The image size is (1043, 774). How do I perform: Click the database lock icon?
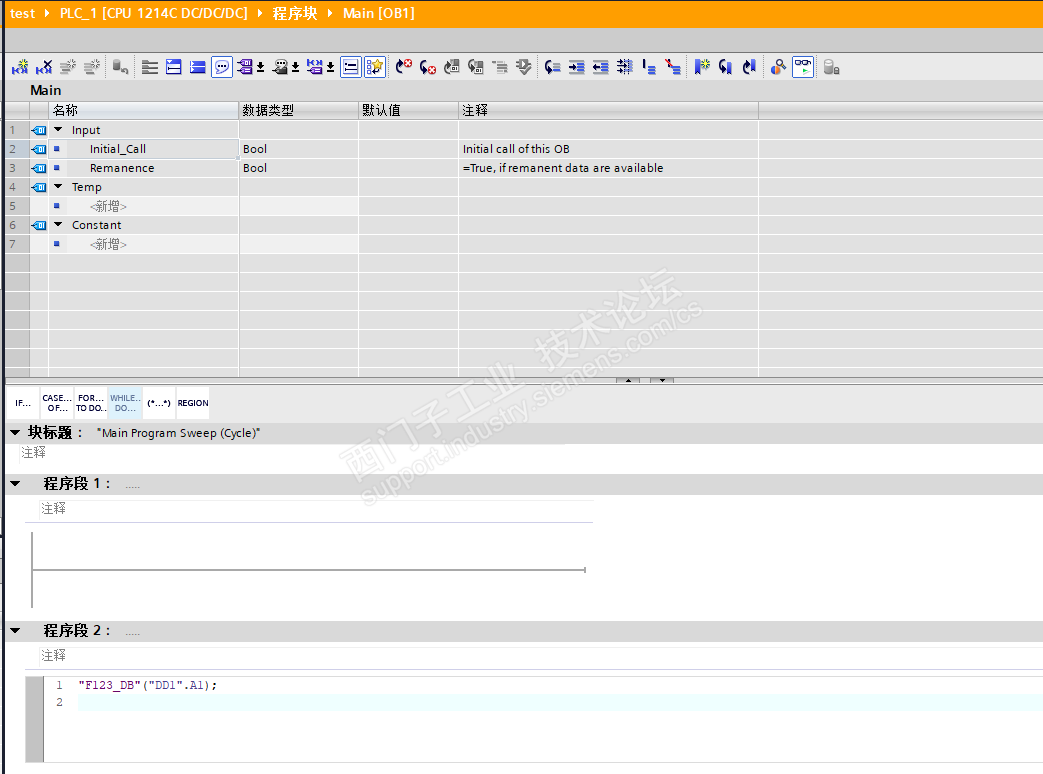[831, 67]
